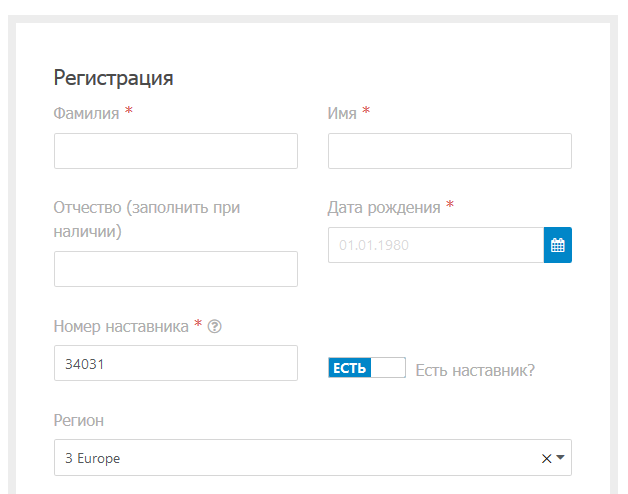Open the birth date calendar picker
The width and height of the screenshot is (628, 494).
(x=558, y=245)
